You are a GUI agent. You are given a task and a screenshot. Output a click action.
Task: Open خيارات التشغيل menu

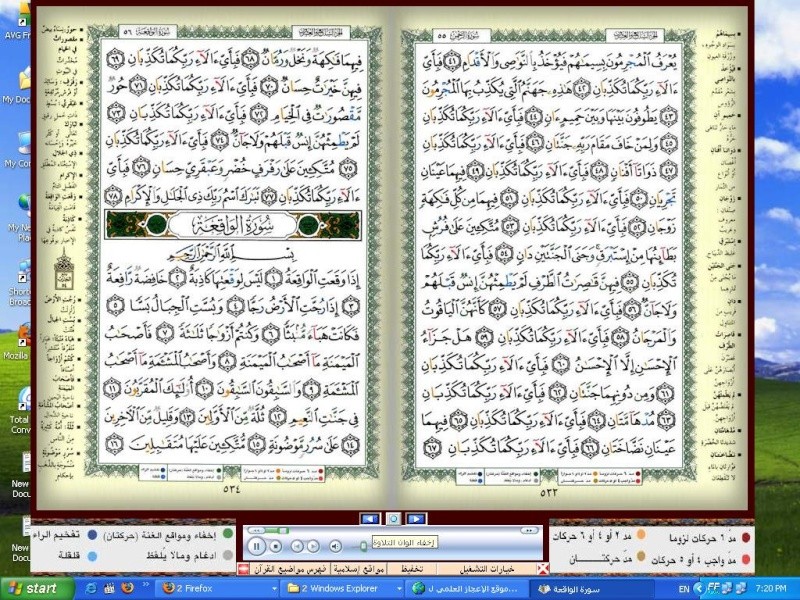(487, 568)
